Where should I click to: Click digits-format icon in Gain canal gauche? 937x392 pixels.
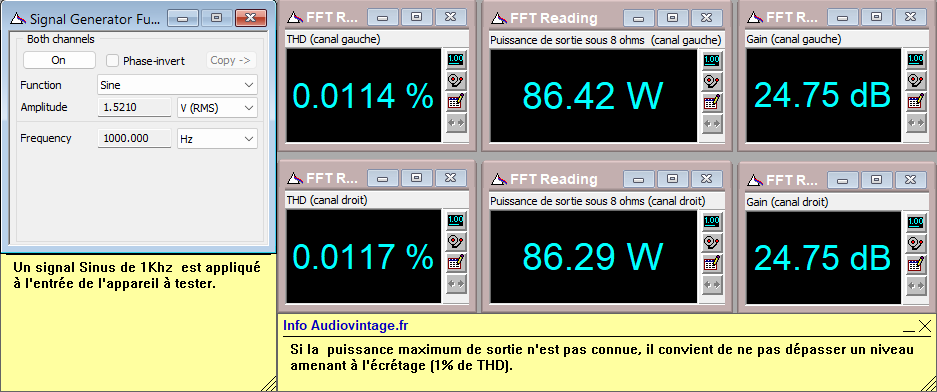[915, 60]
